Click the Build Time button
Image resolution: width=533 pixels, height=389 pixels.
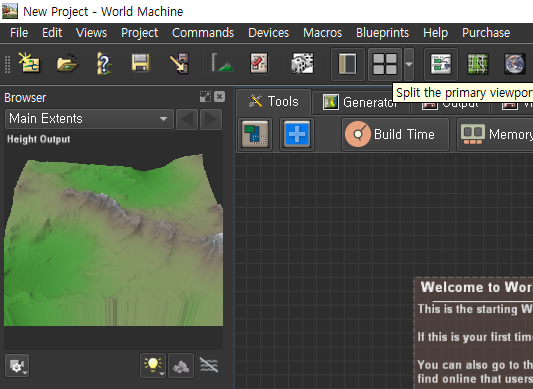(395, 134)
